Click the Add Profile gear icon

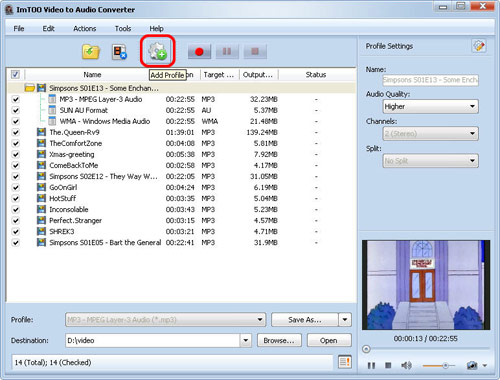pyautogui.click(x=157, y=51)
